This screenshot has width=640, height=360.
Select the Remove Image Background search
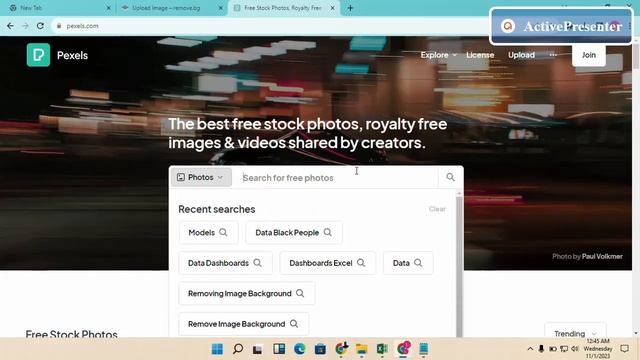click(244, 324)
